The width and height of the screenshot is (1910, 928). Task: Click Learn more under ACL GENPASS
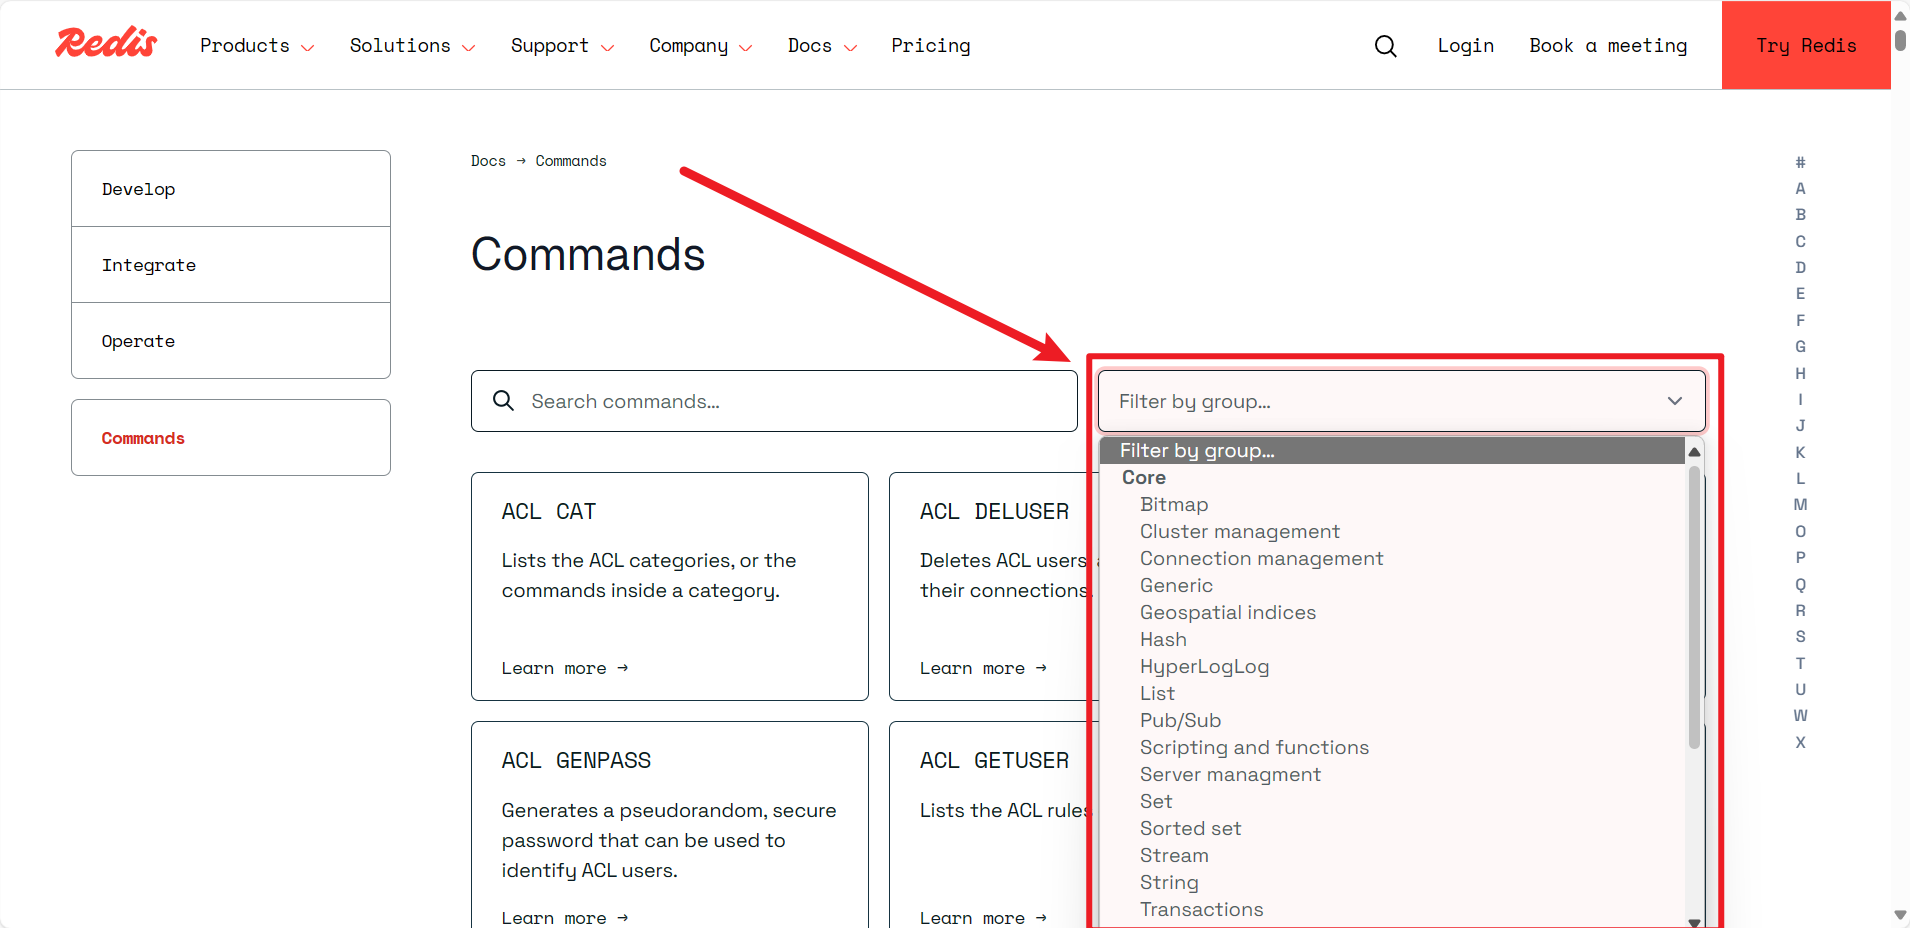point(565,918)
